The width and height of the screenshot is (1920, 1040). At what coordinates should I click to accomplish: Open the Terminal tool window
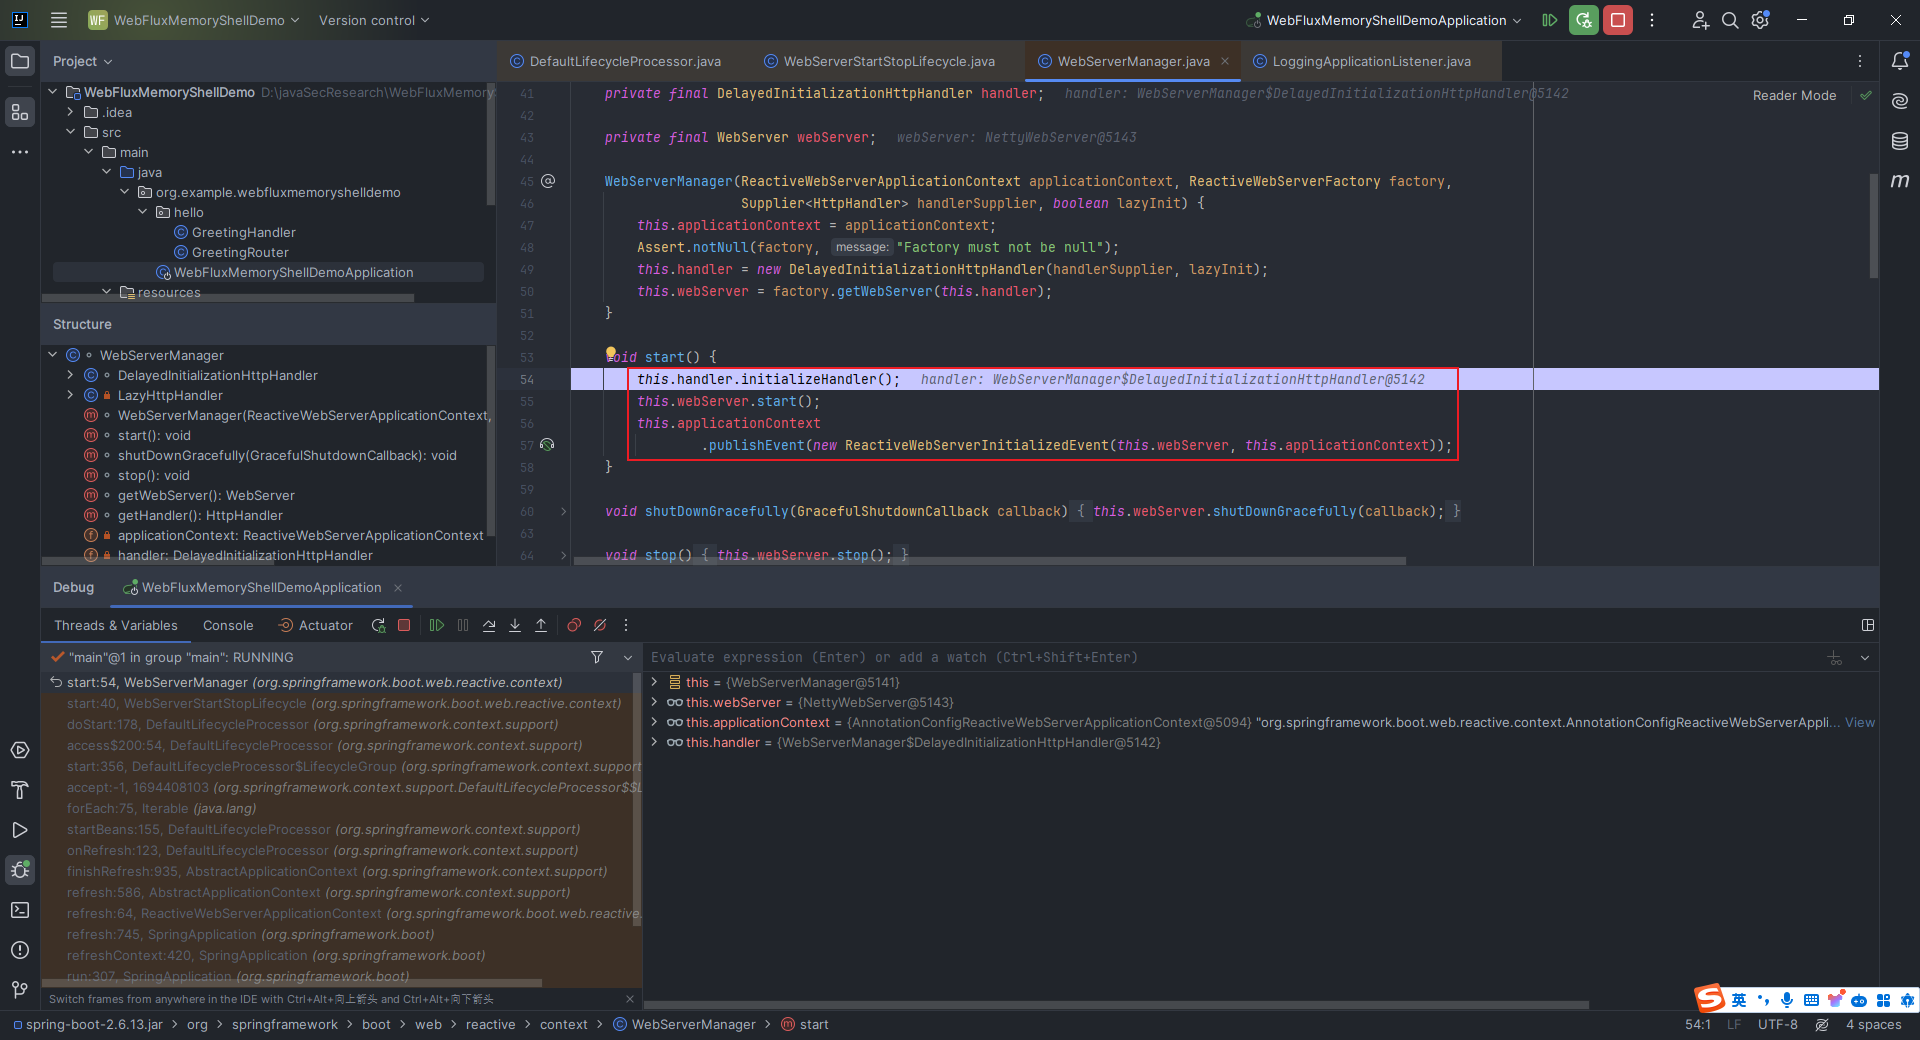coord(20,910)
